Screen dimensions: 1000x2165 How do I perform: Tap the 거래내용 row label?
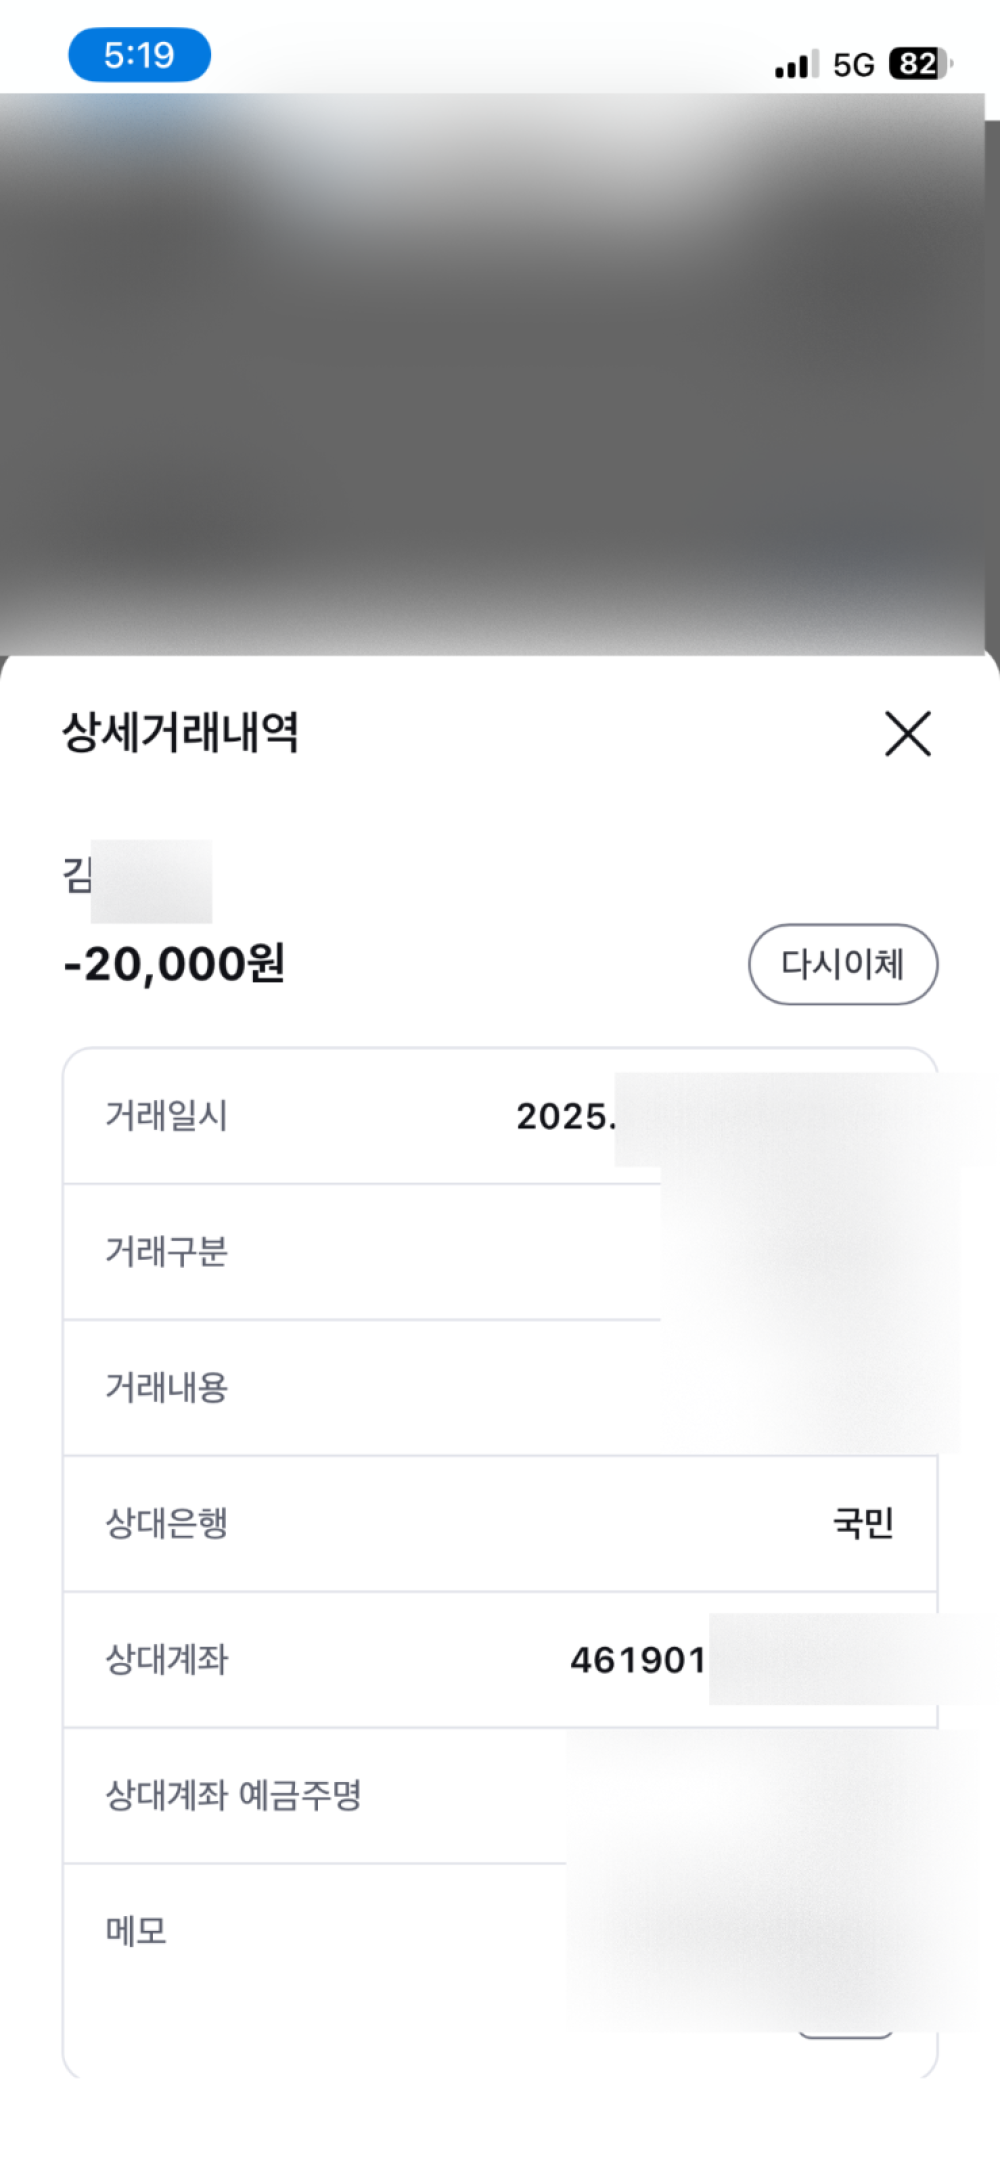click(x=167, y=1387)
